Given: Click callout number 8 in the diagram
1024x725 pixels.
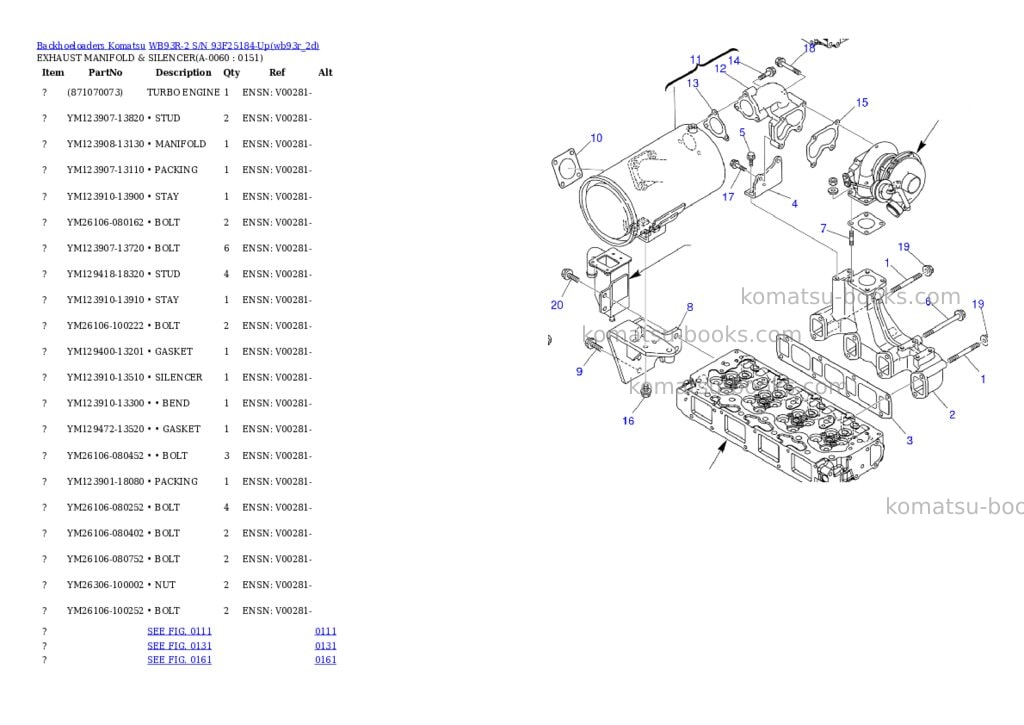Looking at the screenshot, I should coord(690,307).
